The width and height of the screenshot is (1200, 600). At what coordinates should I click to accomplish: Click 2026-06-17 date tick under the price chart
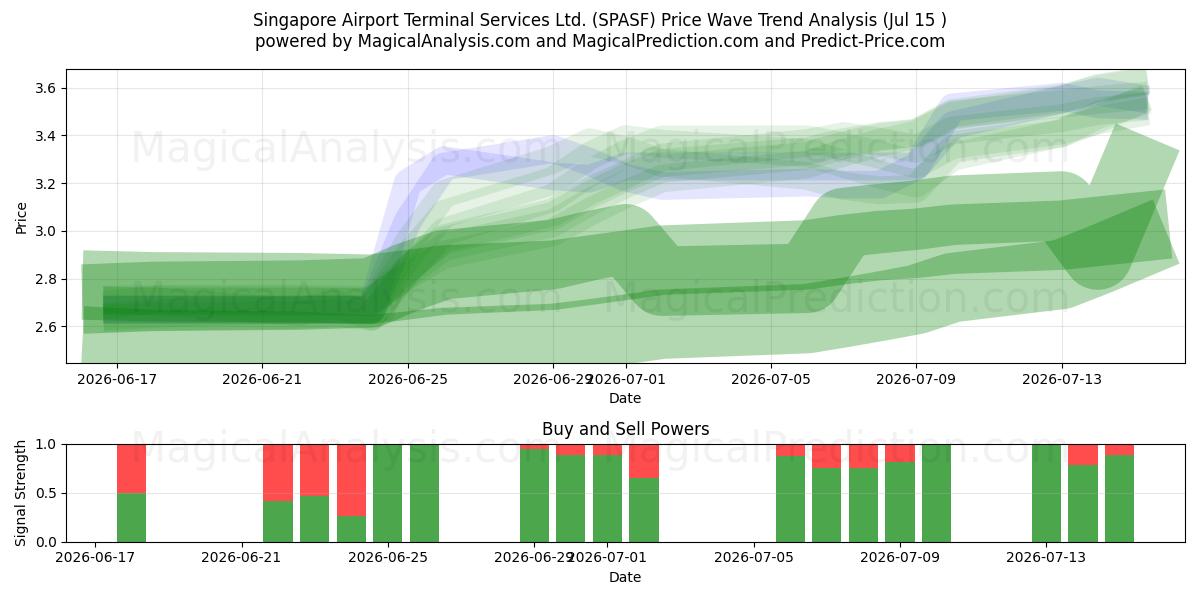[x=117, y=379]
